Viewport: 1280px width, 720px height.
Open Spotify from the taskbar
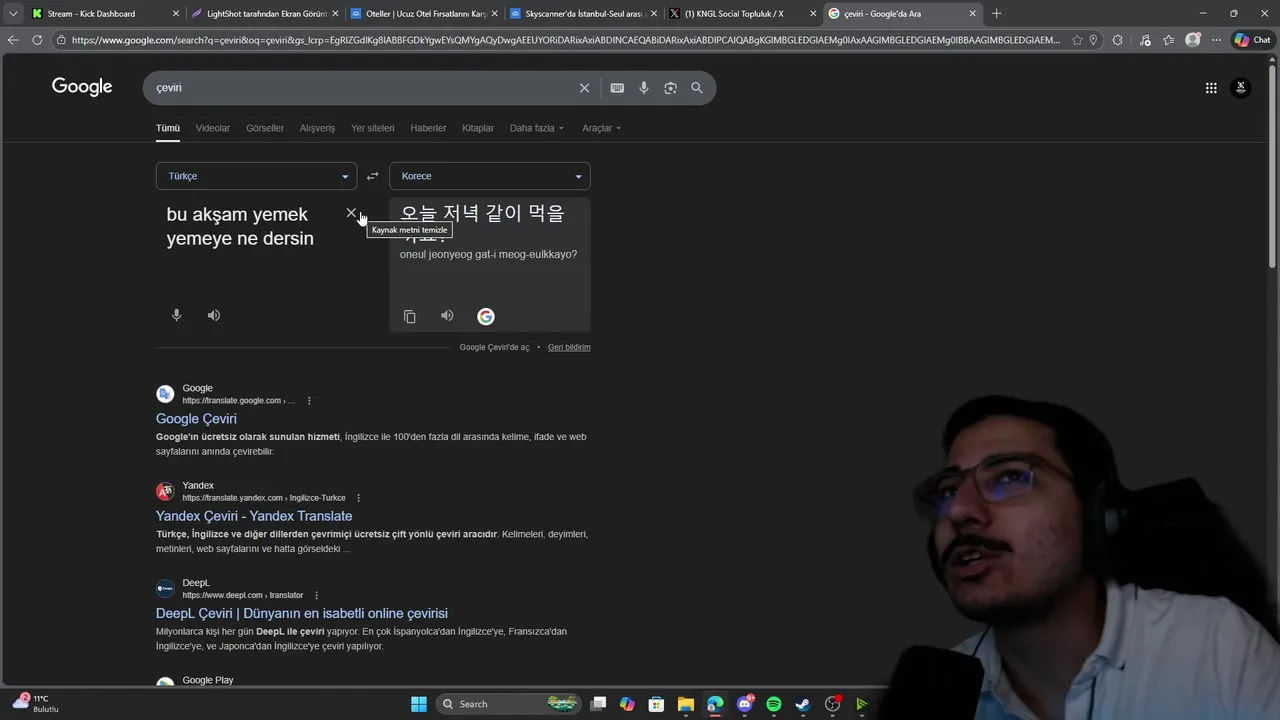(x=774, y=704)
